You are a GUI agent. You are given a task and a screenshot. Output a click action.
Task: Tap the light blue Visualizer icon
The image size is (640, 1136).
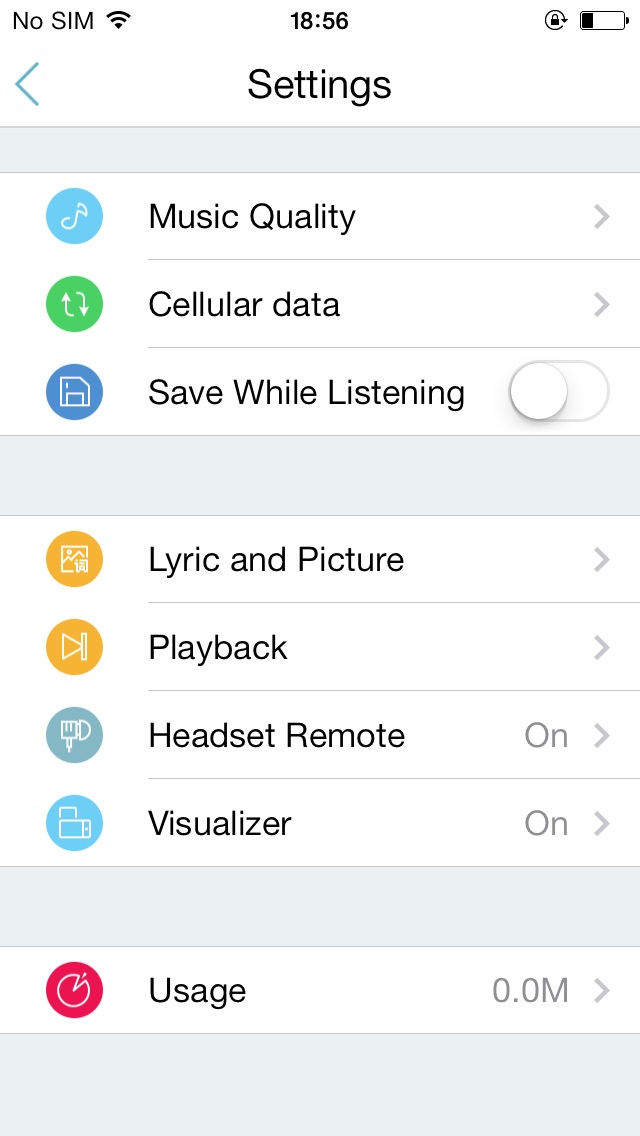coord(74,824)
